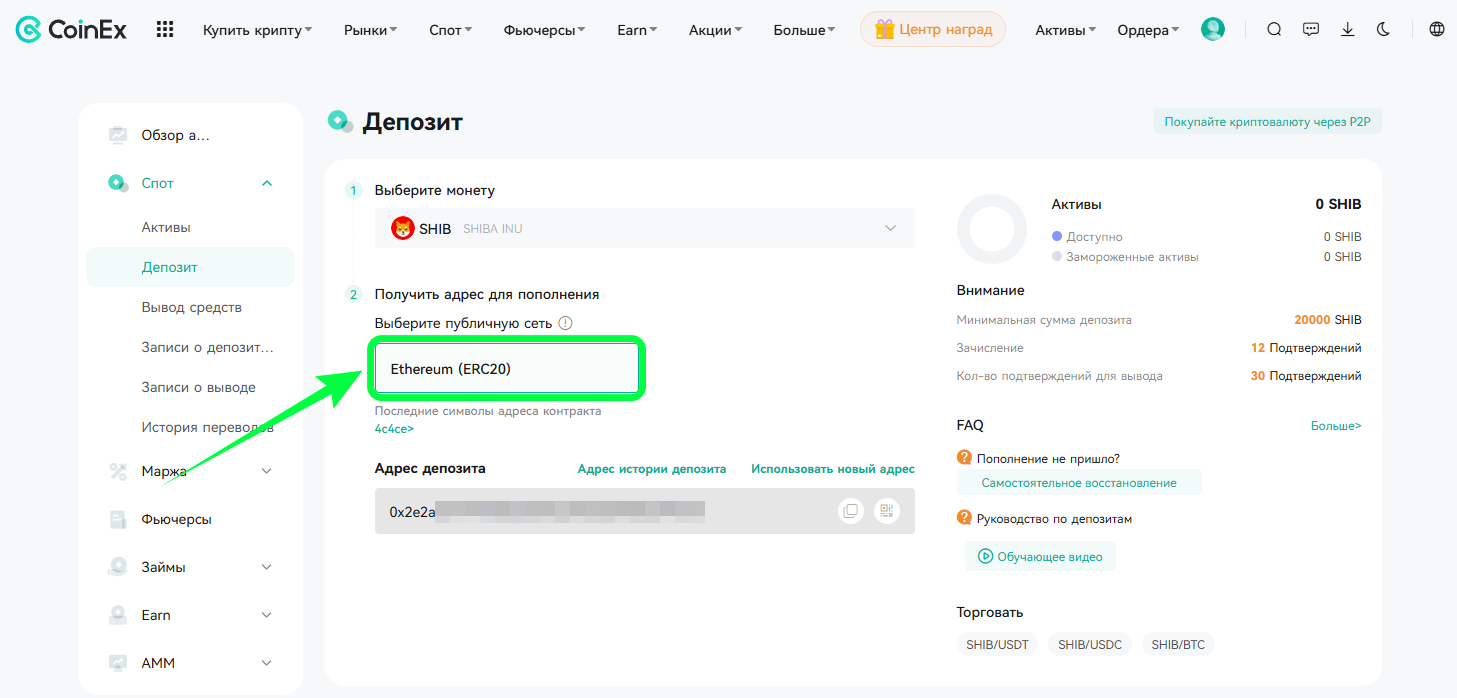Collapse the Спот sidebar section
This screenshot has width=1457, height=698.
coord(267,183)
